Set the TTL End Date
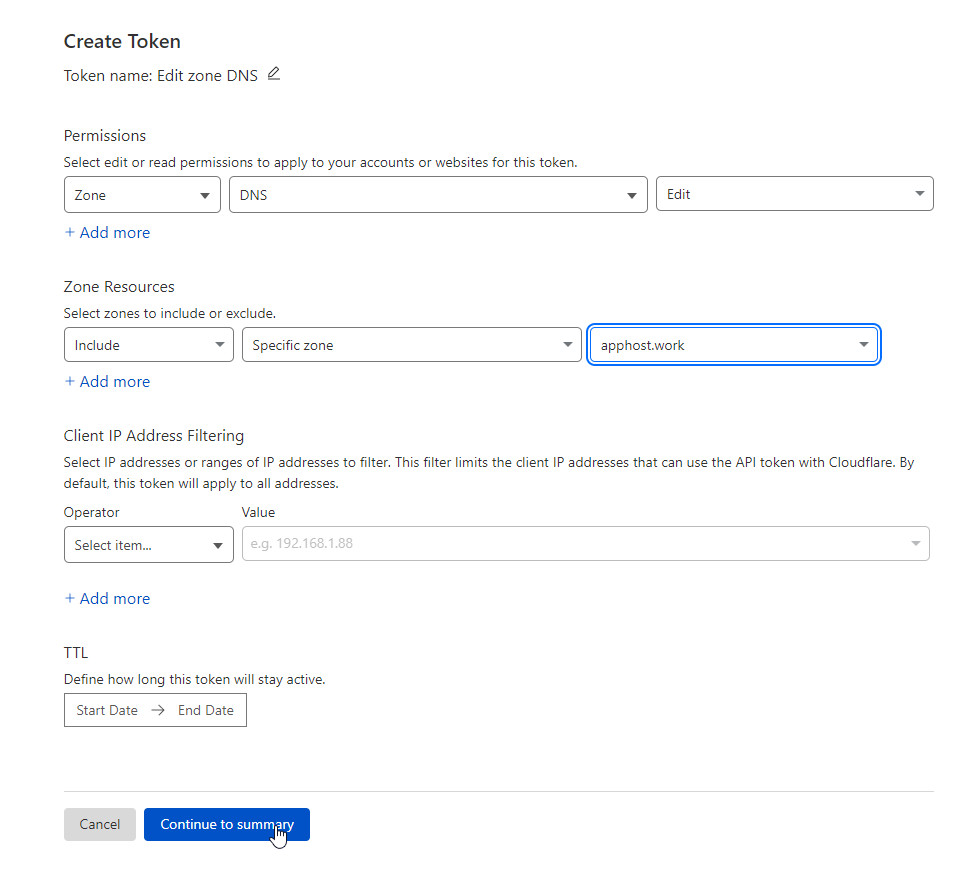The width and height of the screenshot is (962, 870). (206, 711)
